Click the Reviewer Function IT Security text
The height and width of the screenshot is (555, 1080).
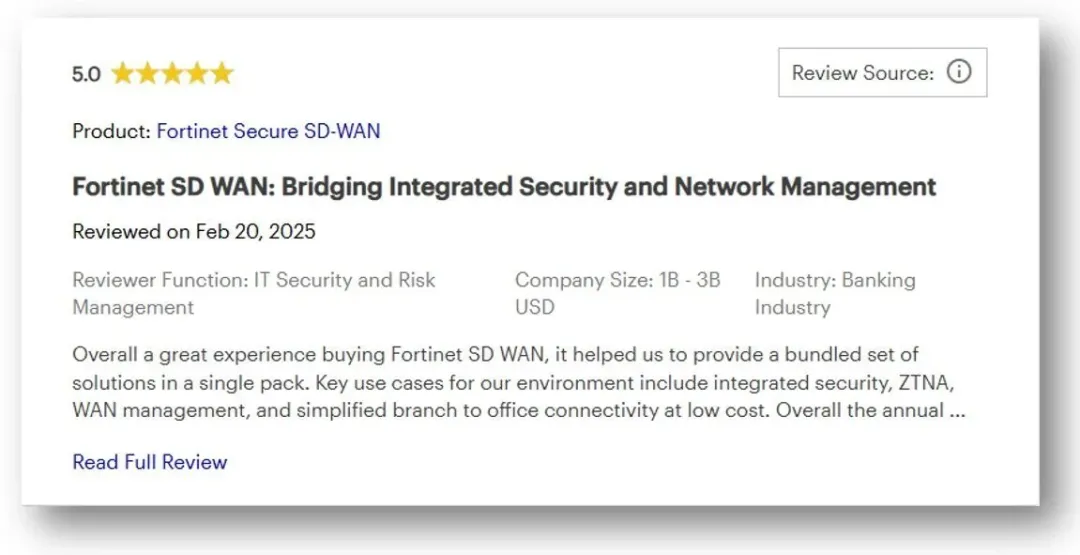pos(253,281)
